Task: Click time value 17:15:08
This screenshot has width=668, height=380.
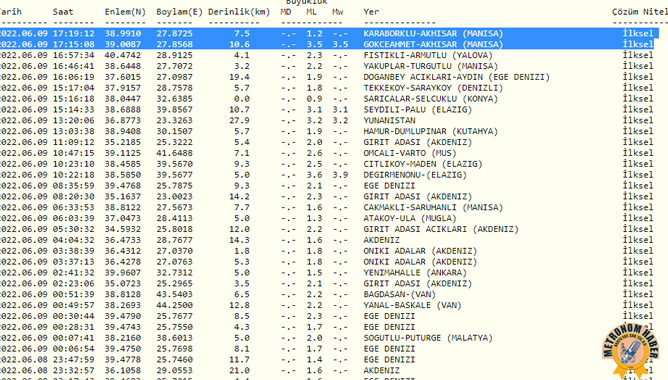Action: 73,44
